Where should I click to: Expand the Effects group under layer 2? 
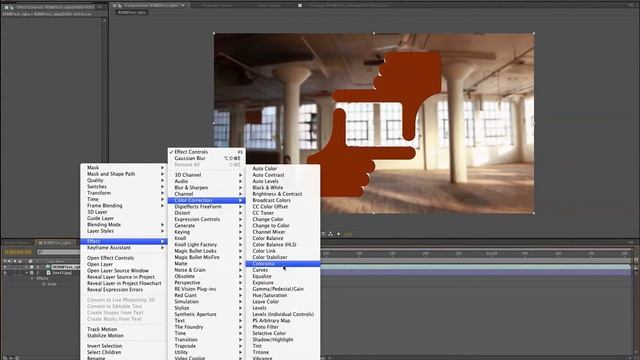pyautogui.click(x=32, y=278)
